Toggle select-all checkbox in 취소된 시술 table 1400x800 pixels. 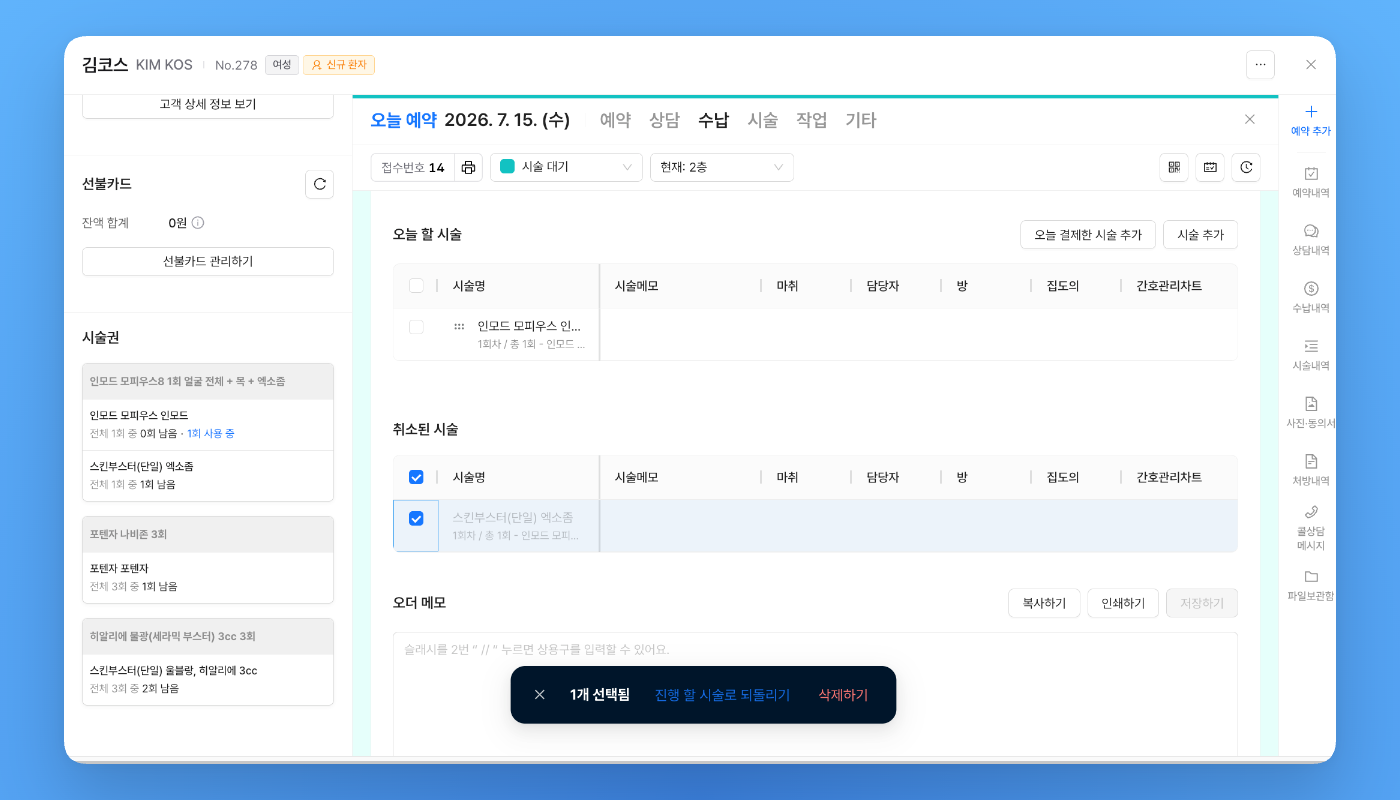pos(416,478)
